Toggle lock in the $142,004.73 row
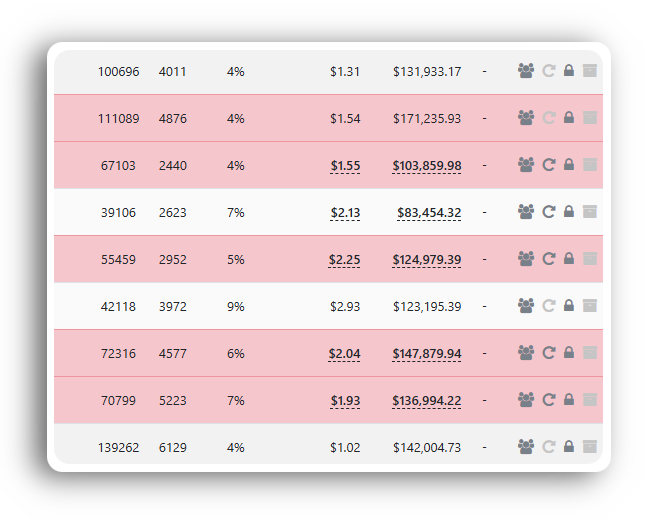653x520 pixels. [569, 447]
